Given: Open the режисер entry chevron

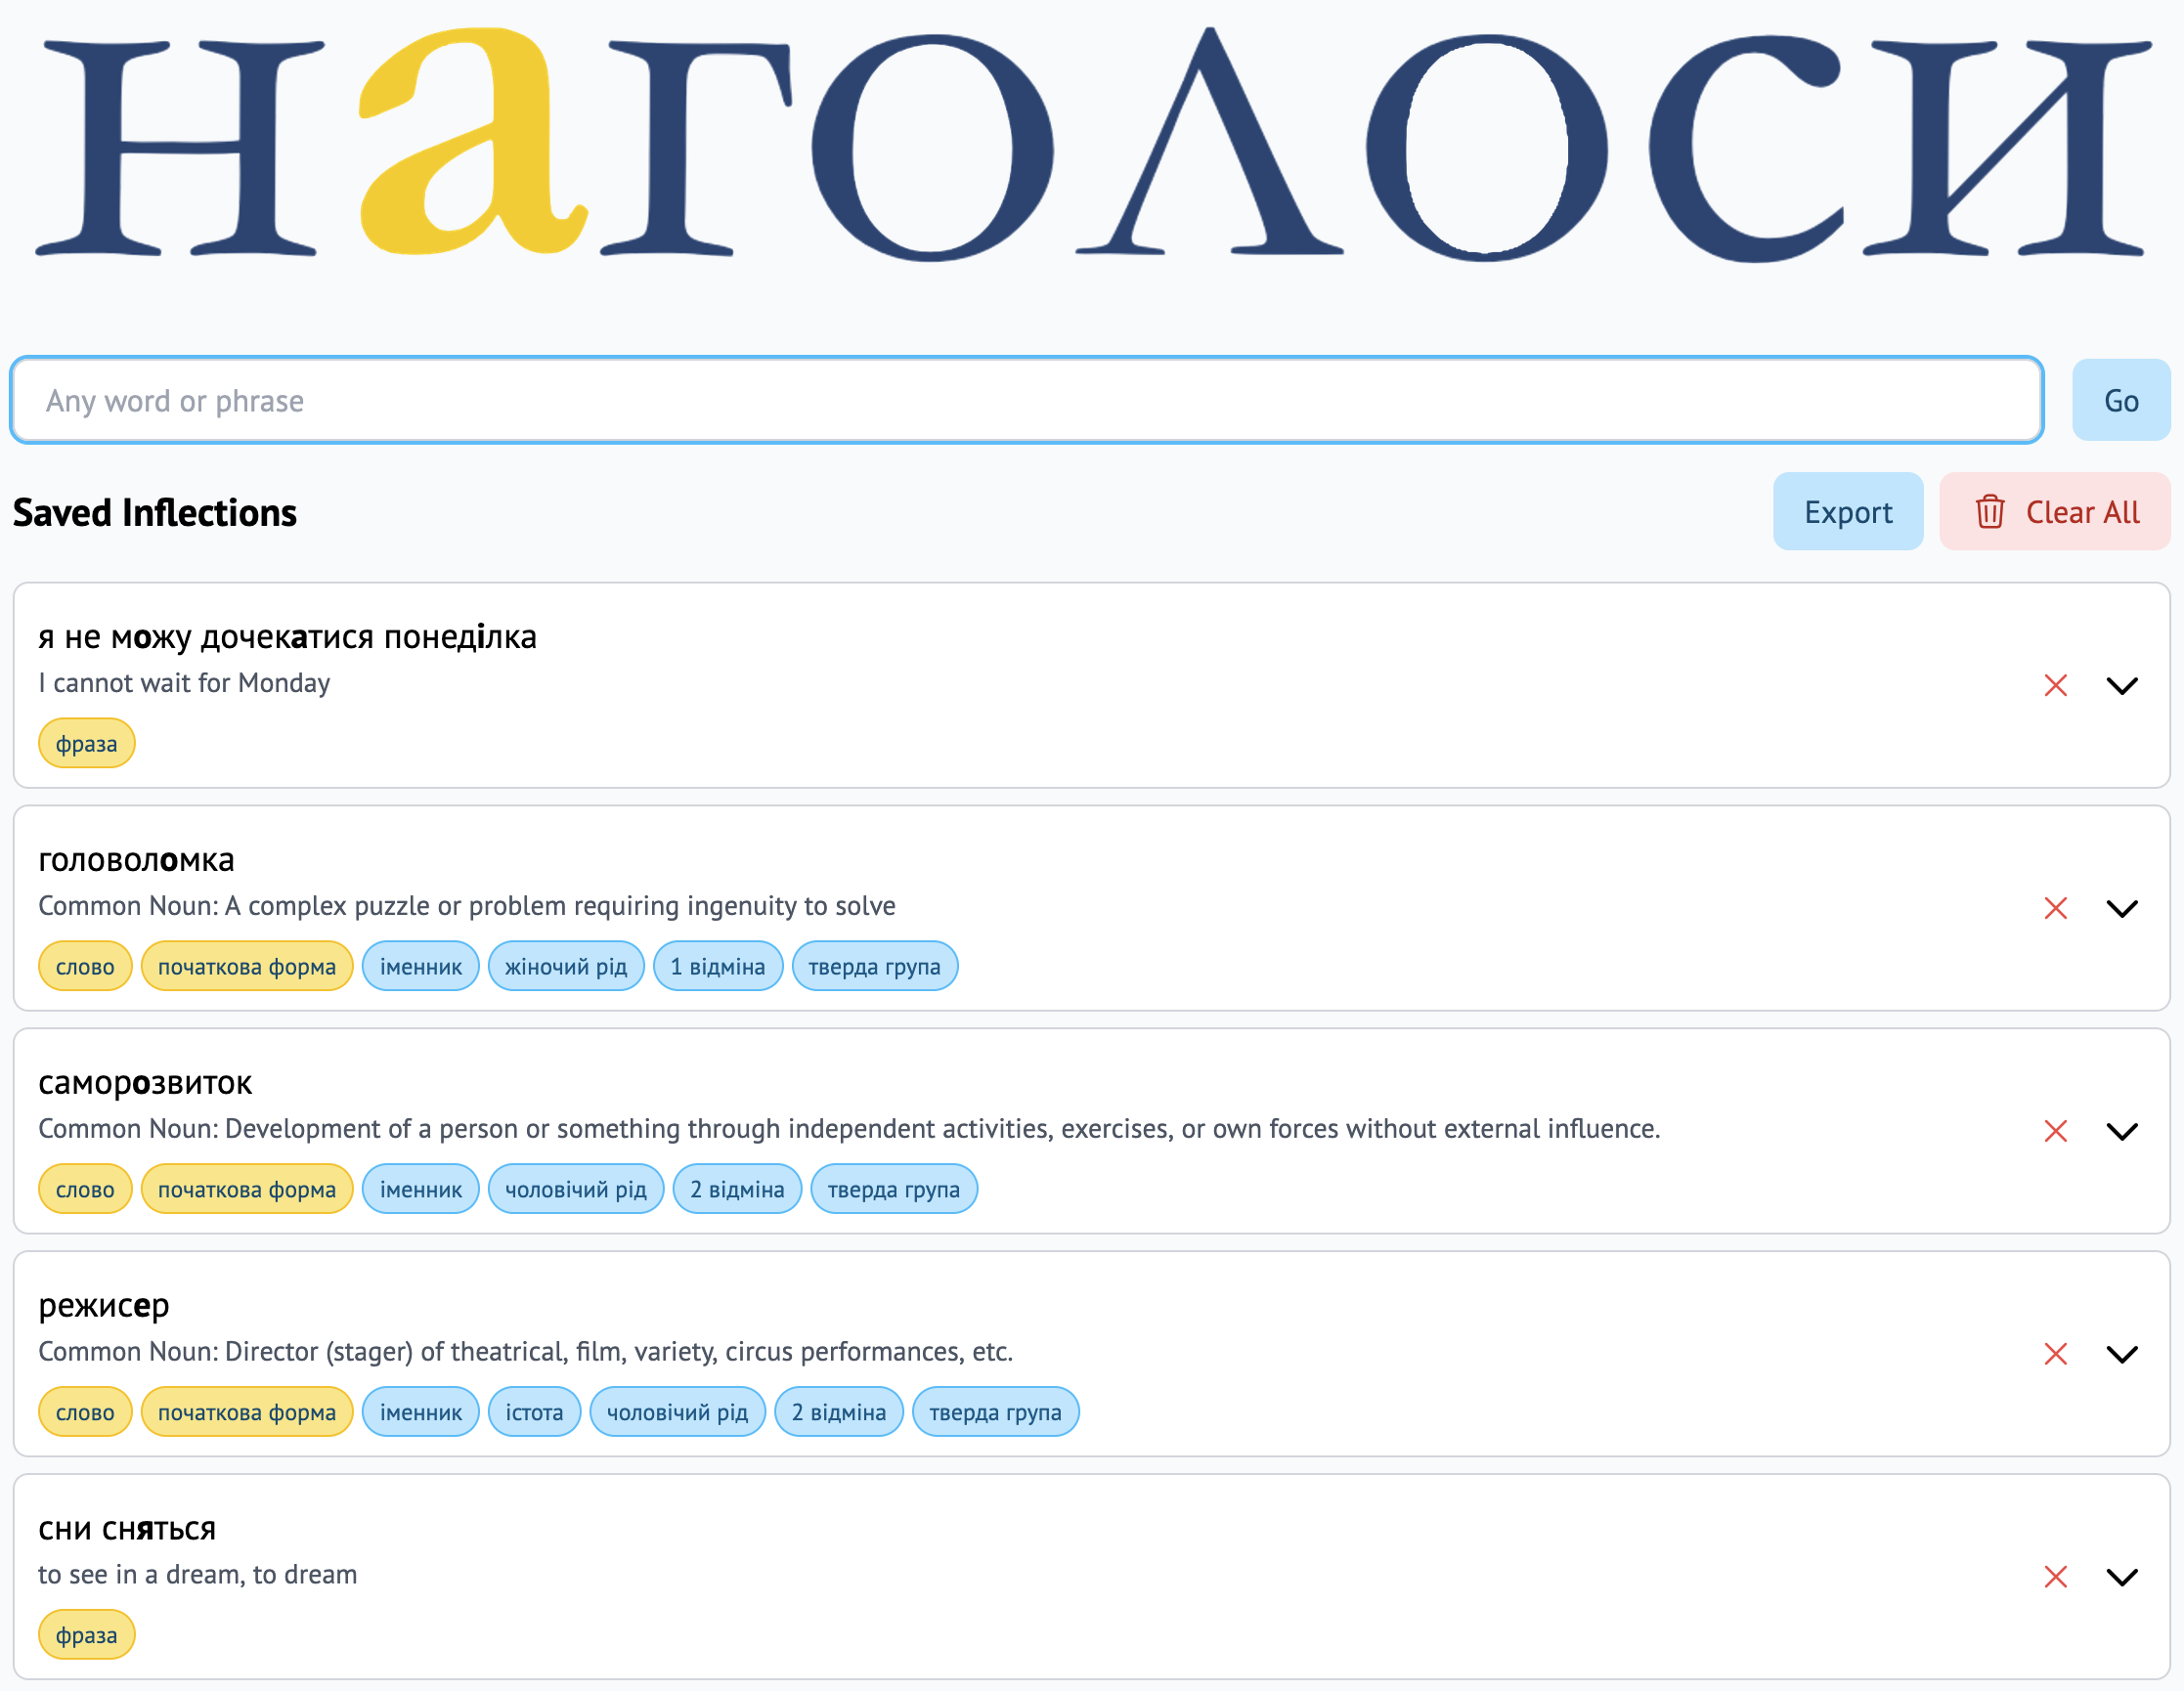Looking at the screenshot, I should pyautogui.click(x=2121, y=1354).
